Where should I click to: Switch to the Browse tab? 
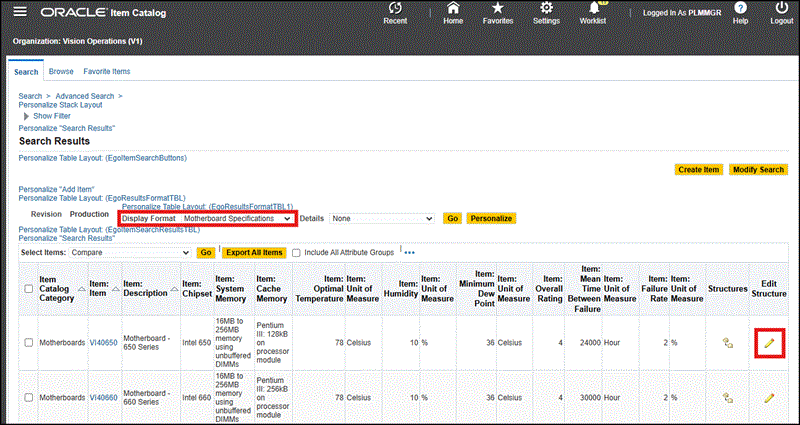61,71
